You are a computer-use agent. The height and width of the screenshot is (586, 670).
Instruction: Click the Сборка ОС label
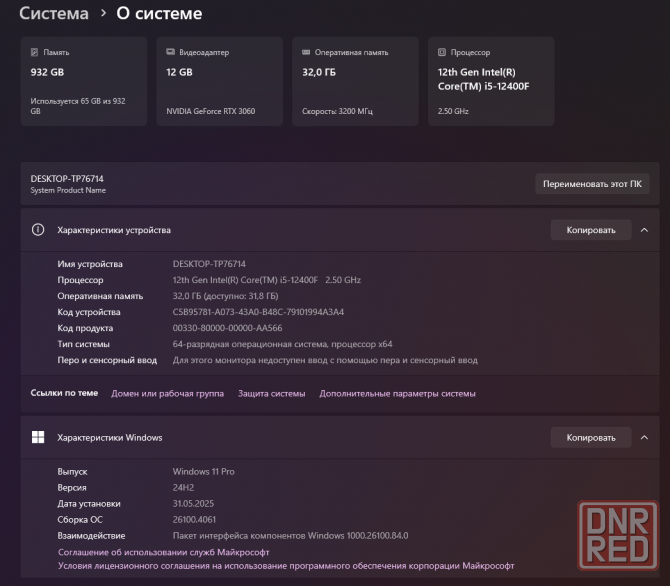pos(80,520)
